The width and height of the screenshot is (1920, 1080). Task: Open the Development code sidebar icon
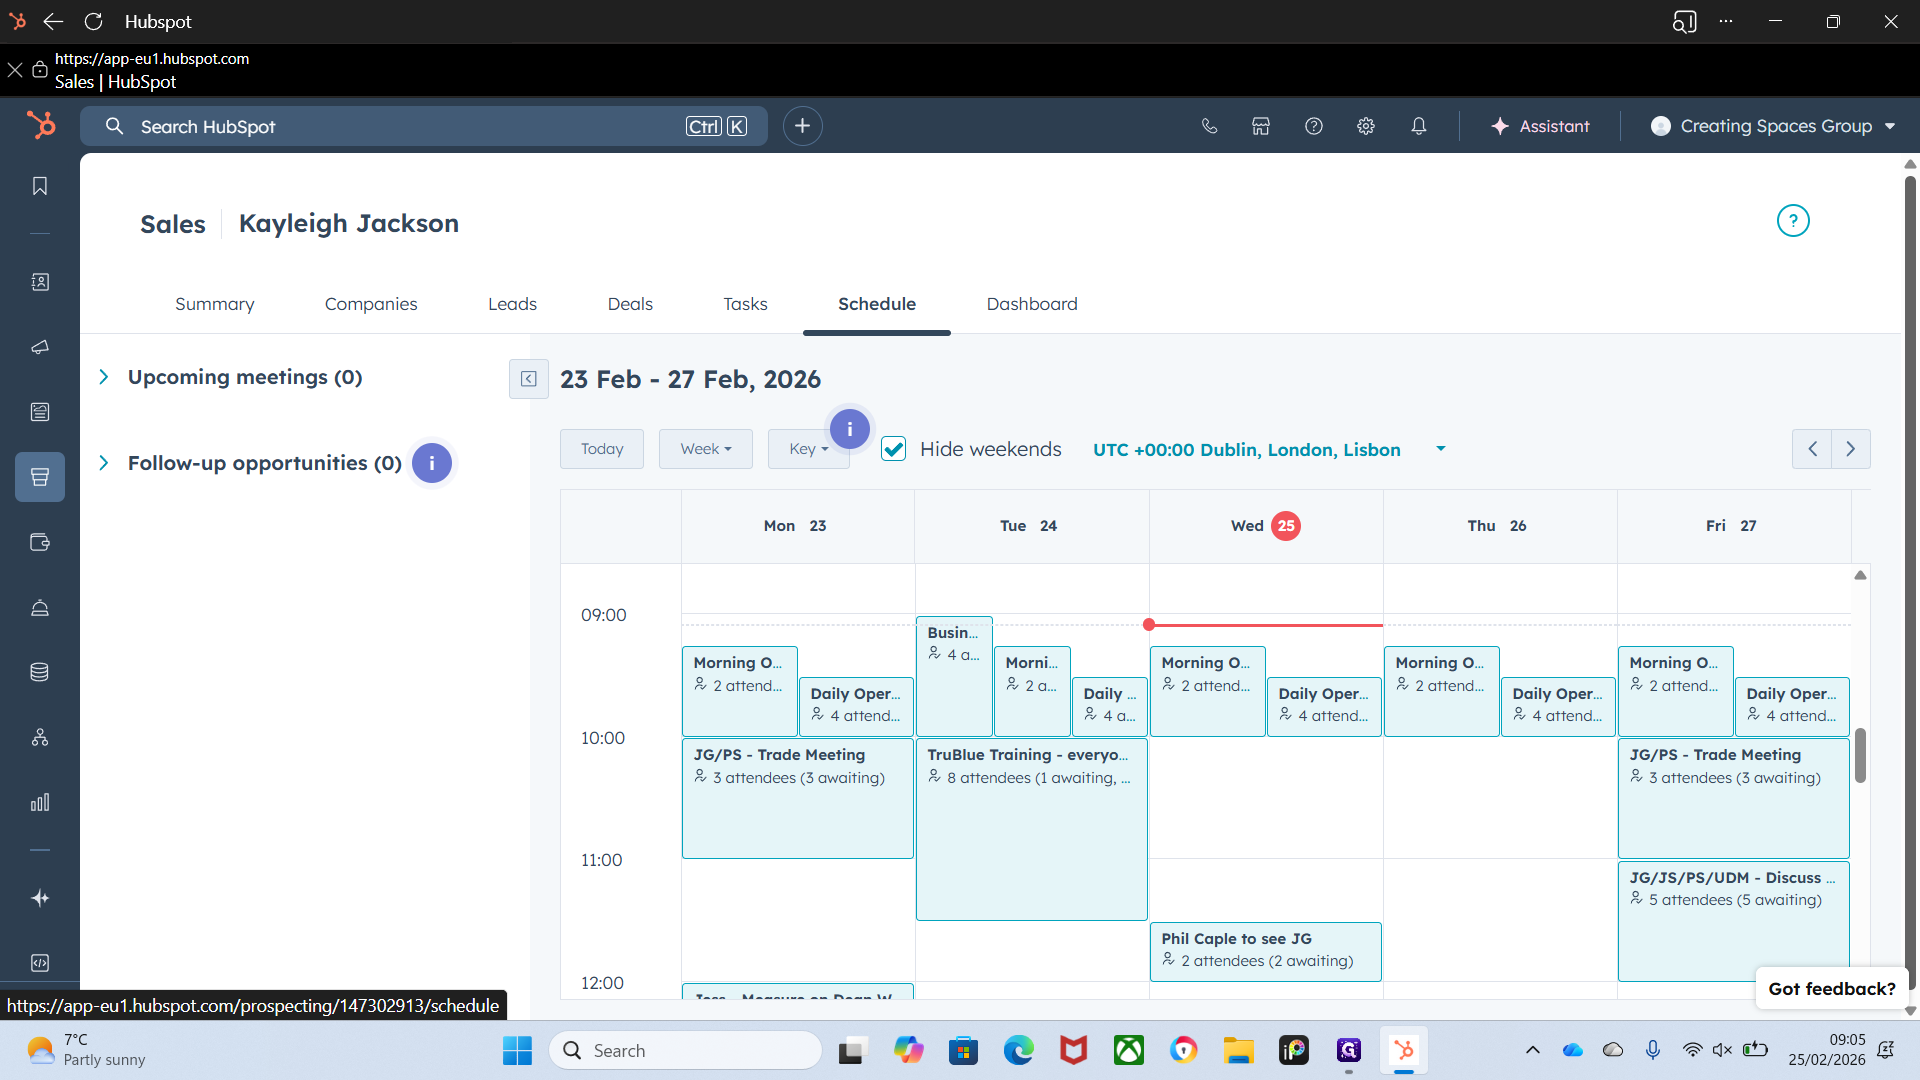[40, 963]
